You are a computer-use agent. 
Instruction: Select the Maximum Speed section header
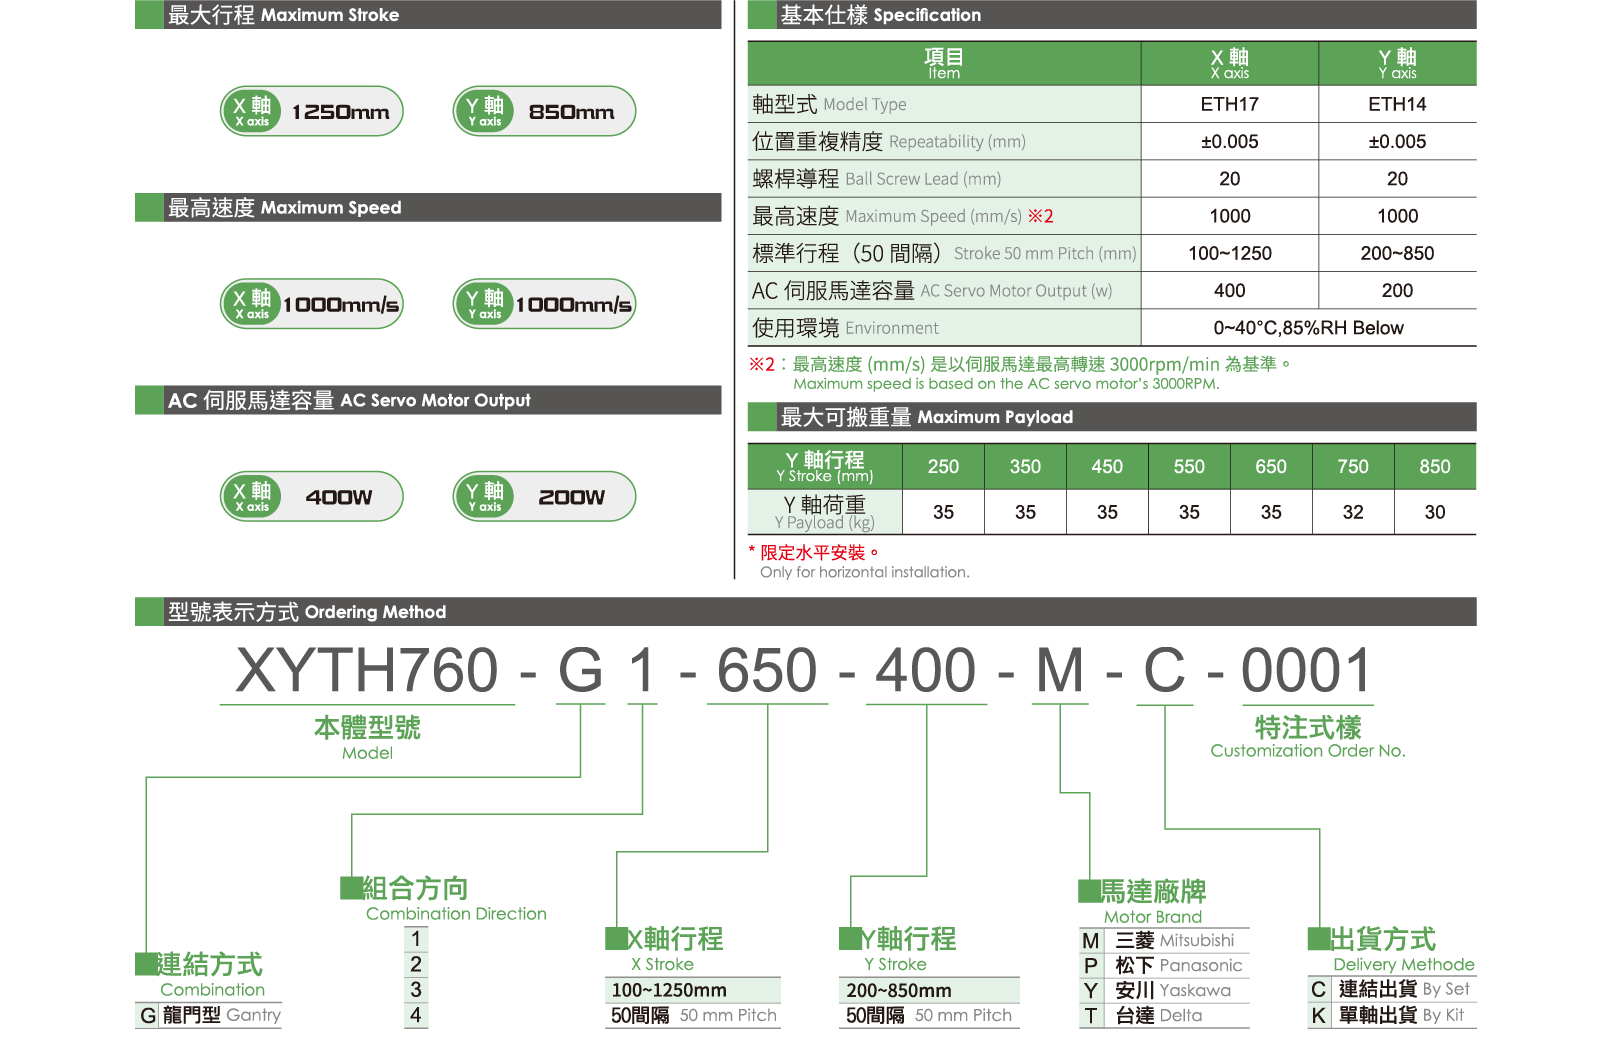pyautogui.click(x=428, y=207)
